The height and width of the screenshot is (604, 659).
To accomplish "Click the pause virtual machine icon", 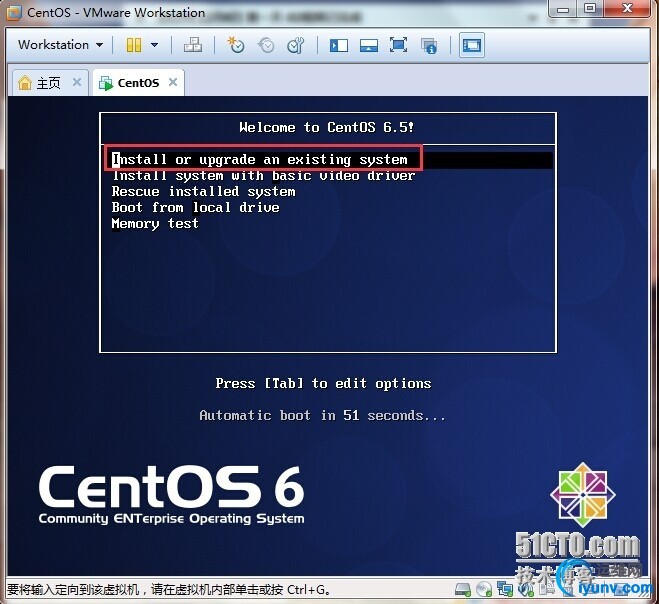I will point(134,45).
